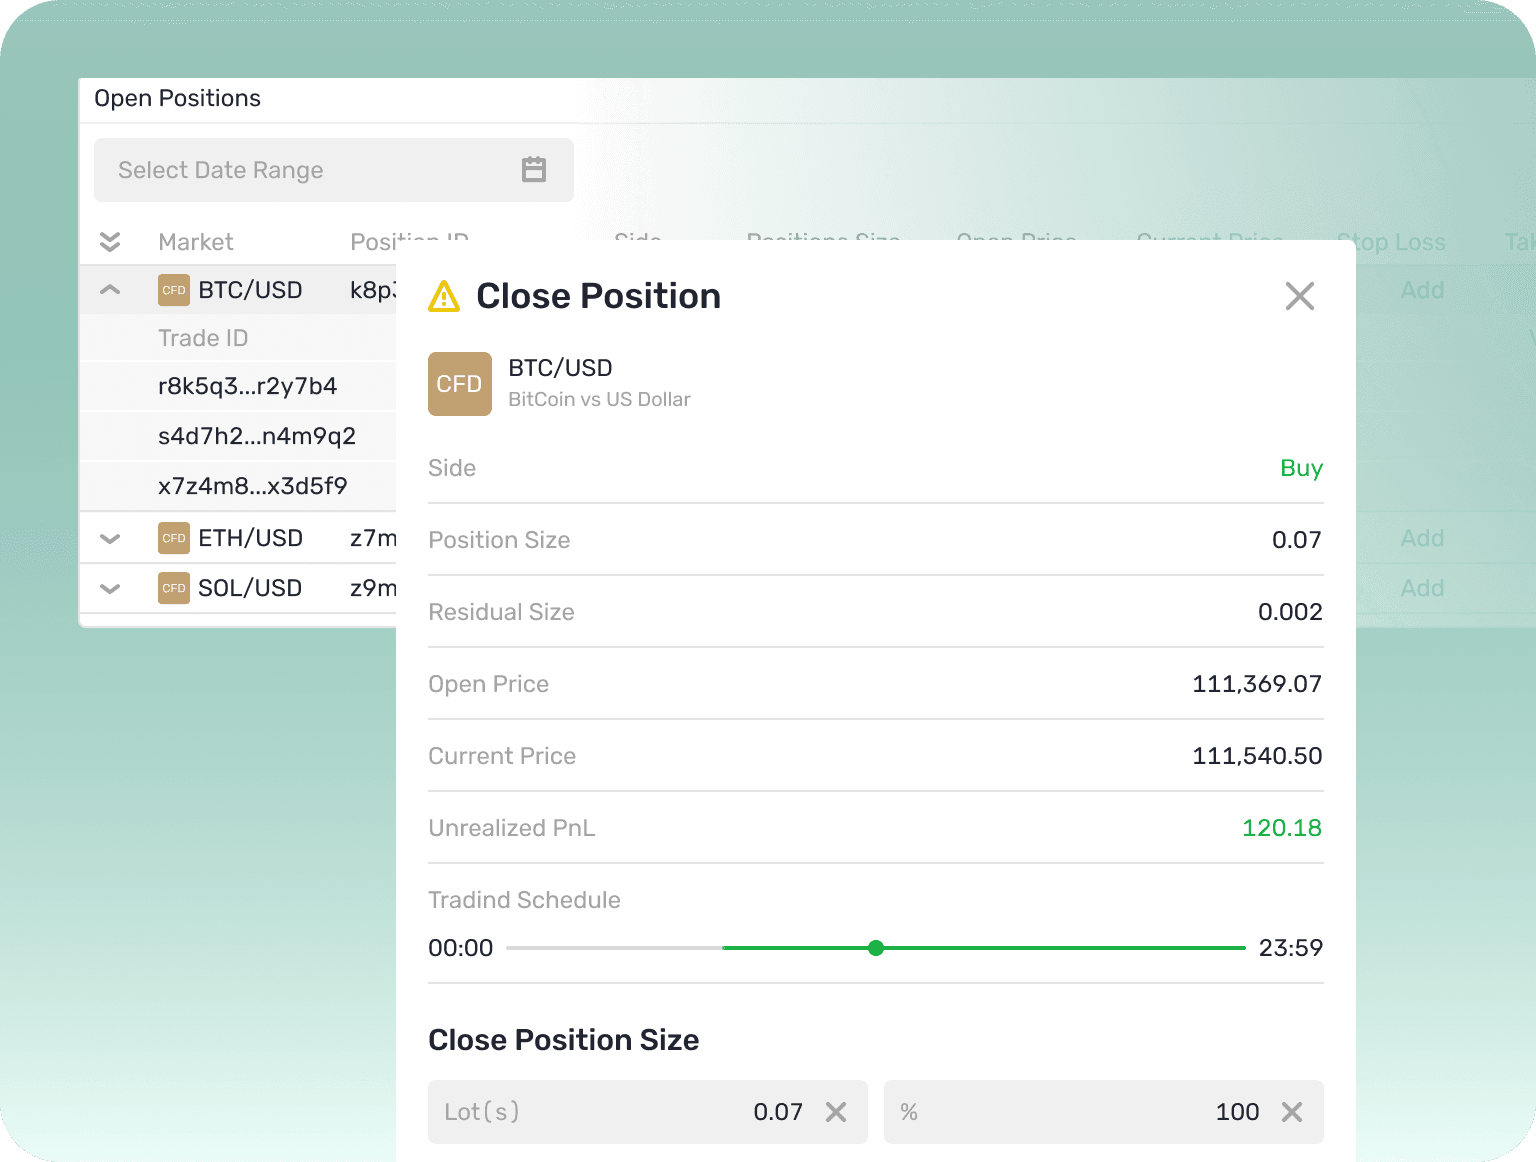
Task: Click the Lot(s) size input field
Action: pyautogui.click(x=648, y=1112)
